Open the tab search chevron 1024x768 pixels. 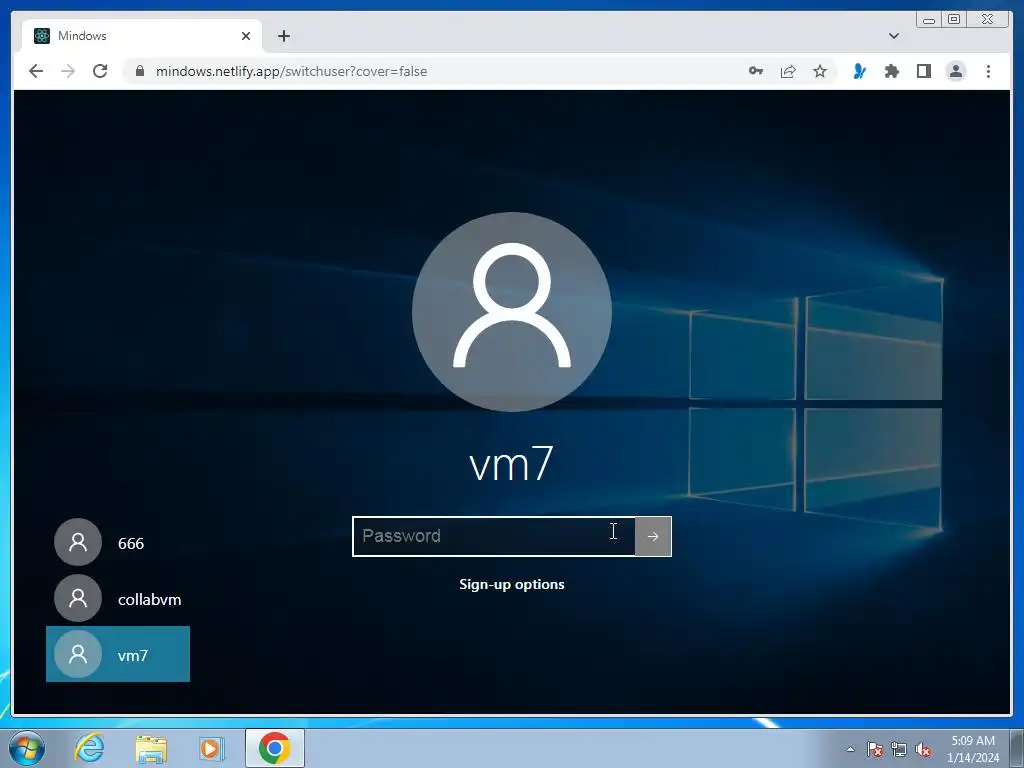pos(893,36)
